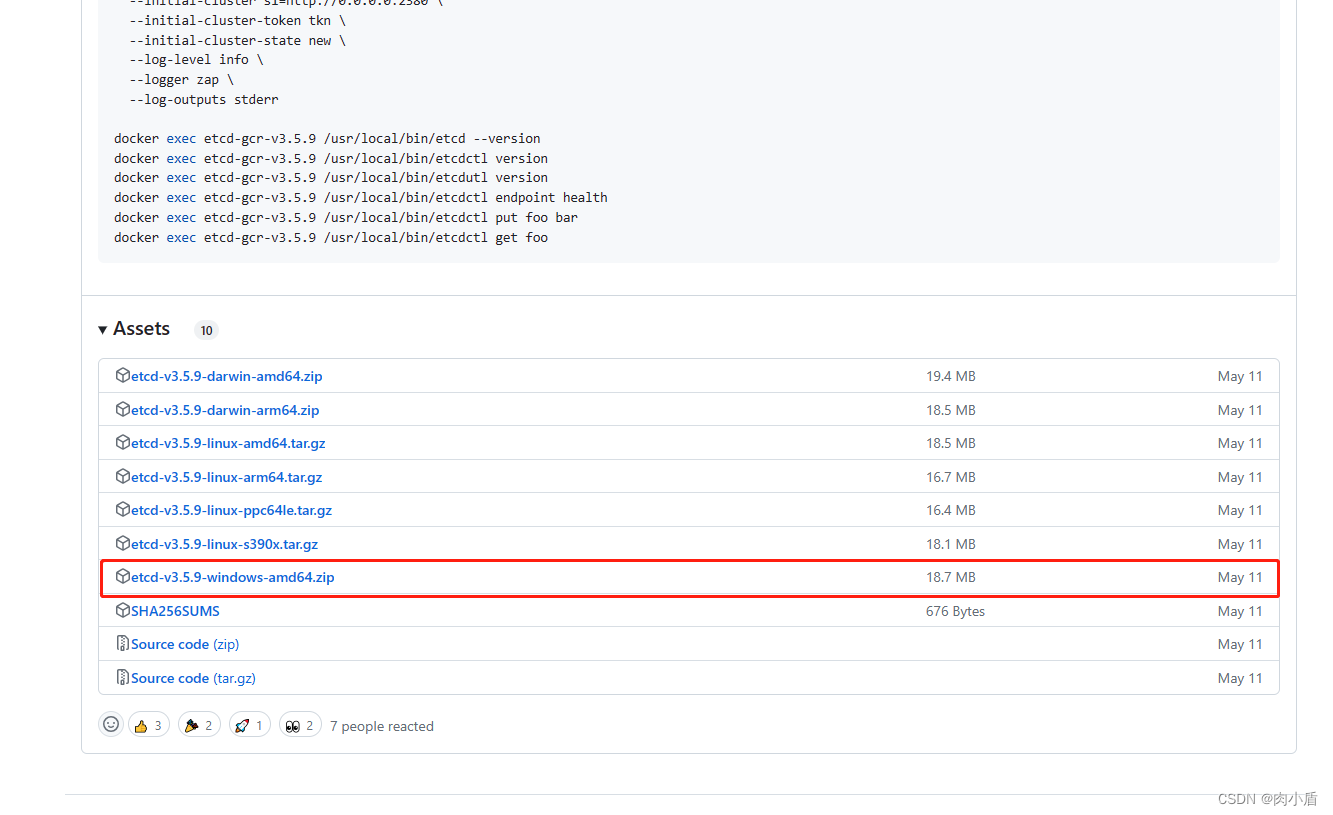Image resolution: width=1333 pixels, height=815 pixels.
Task: Open the SHA256SUMS file link
Action: pos(175,611)
